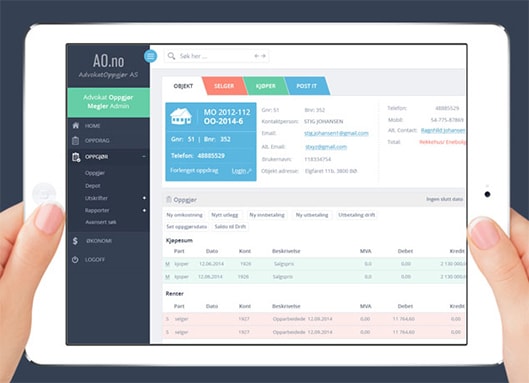Click the Oppdrag clipboard icon

point(76,140)
